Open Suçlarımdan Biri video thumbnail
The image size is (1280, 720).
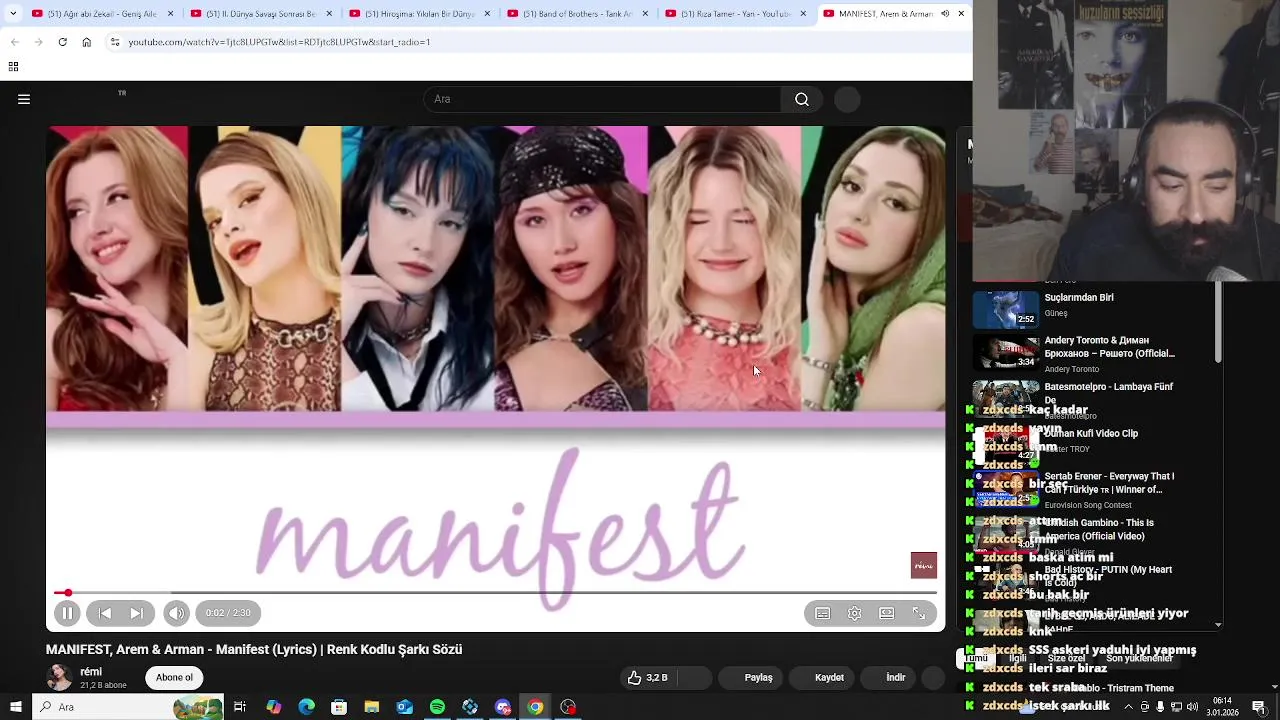click(1006, 309)
